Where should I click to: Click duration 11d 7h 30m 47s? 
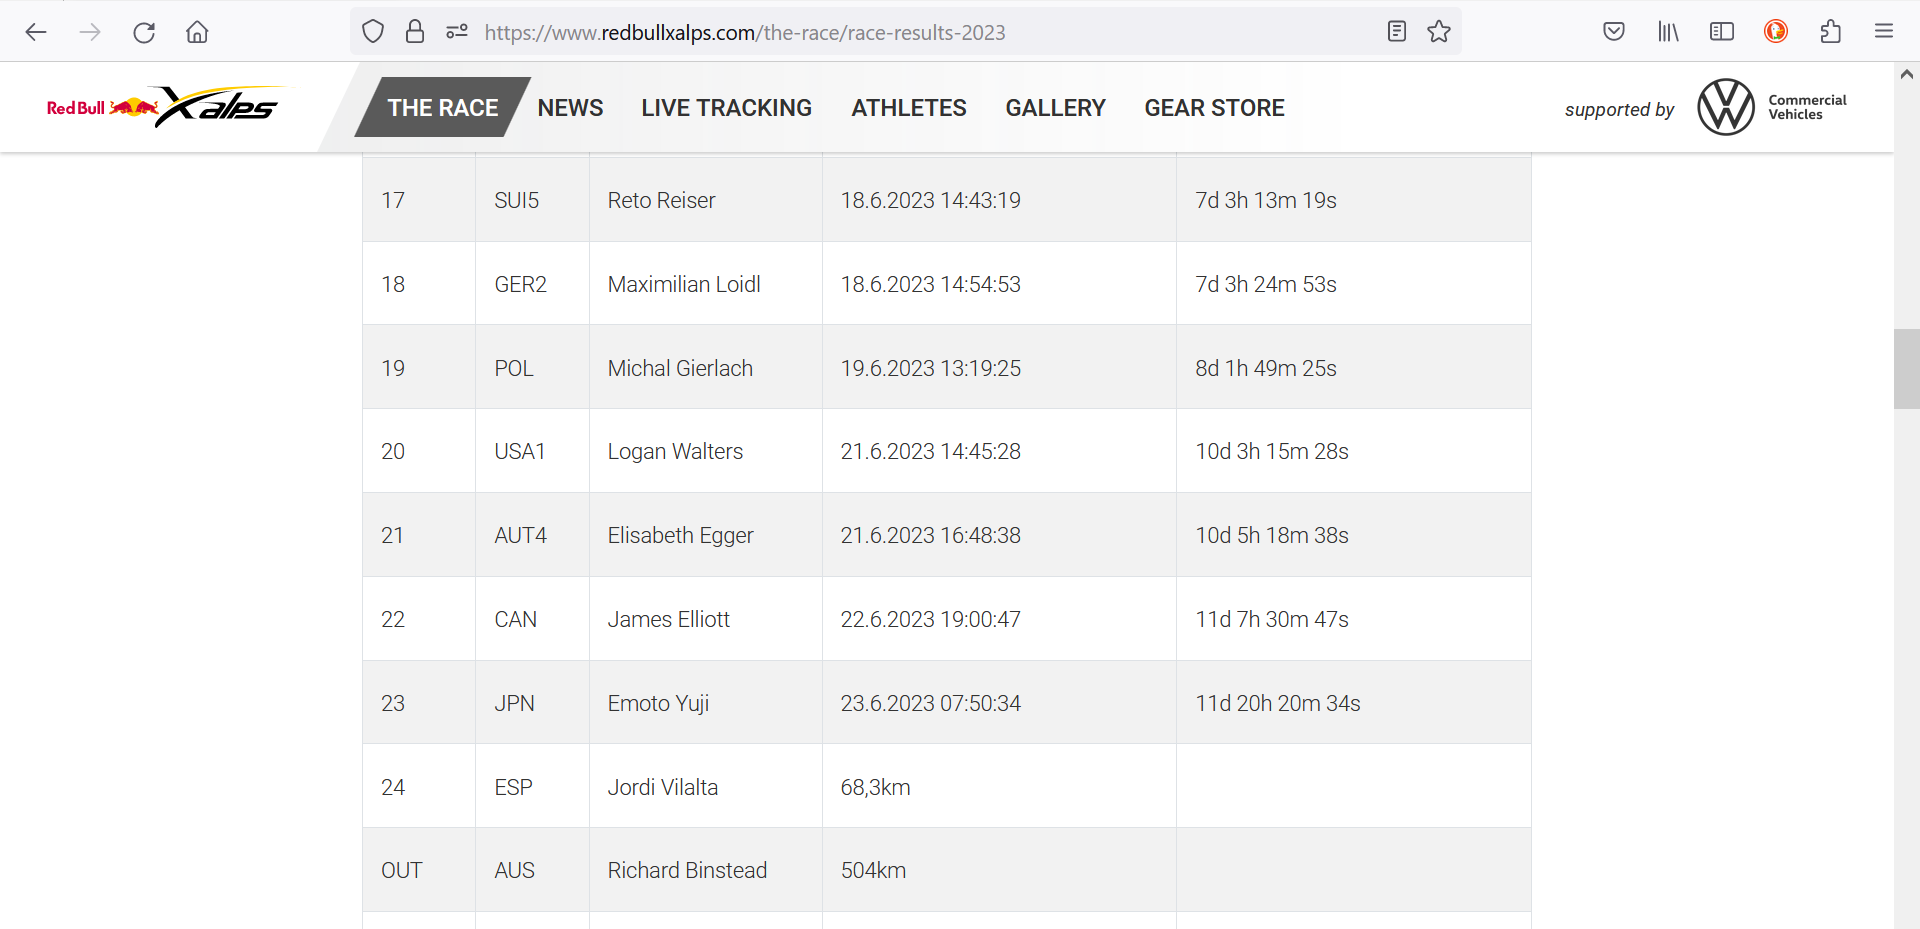point(1271,619)
